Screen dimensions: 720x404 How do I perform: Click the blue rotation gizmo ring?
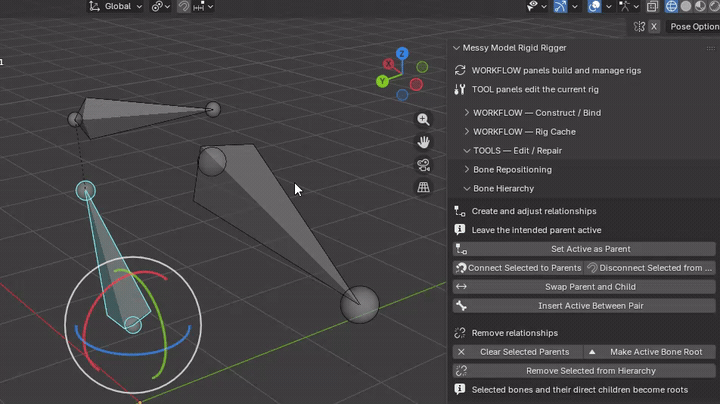pyautogui.click(x=133, y=353)
